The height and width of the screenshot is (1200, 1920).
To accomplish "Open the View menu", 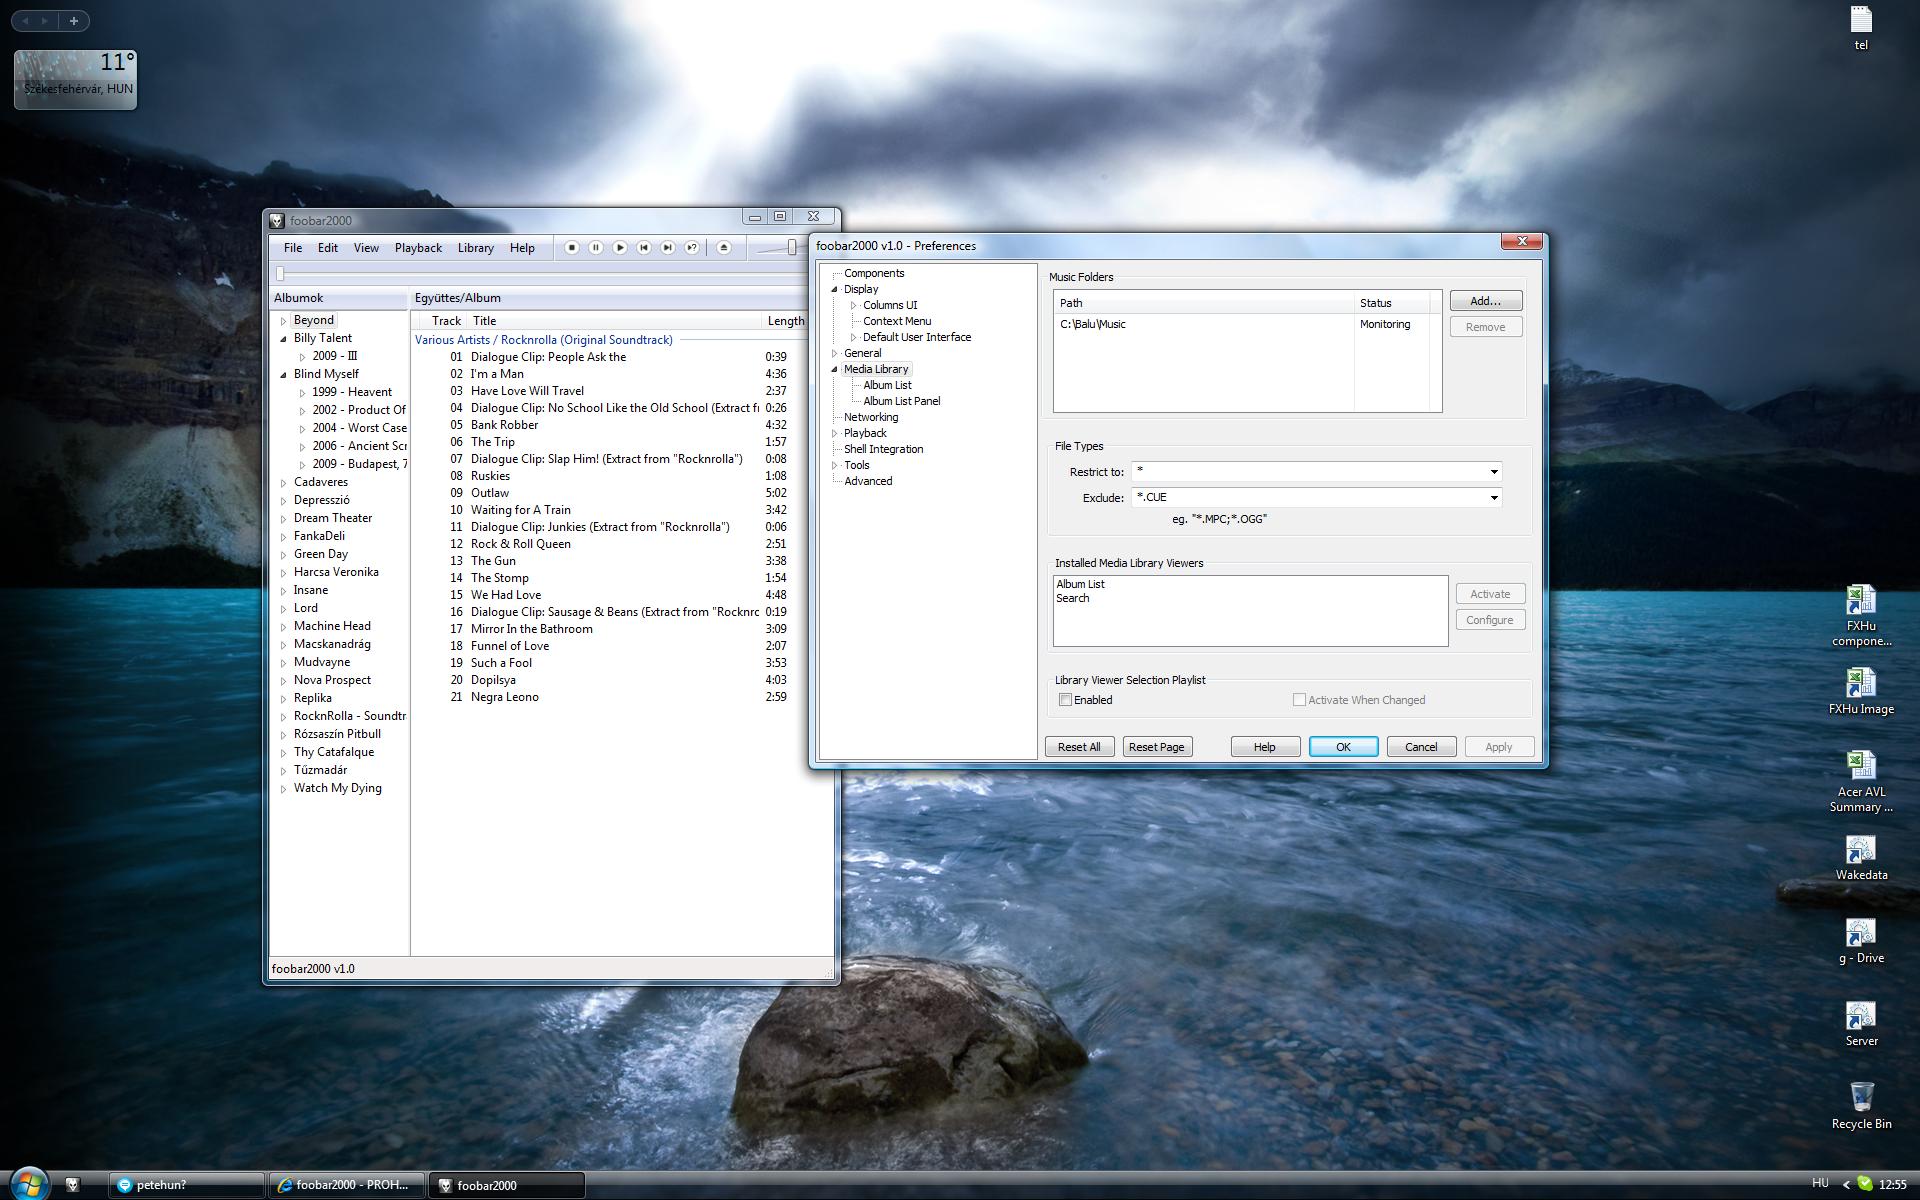I will click(366, 248).
